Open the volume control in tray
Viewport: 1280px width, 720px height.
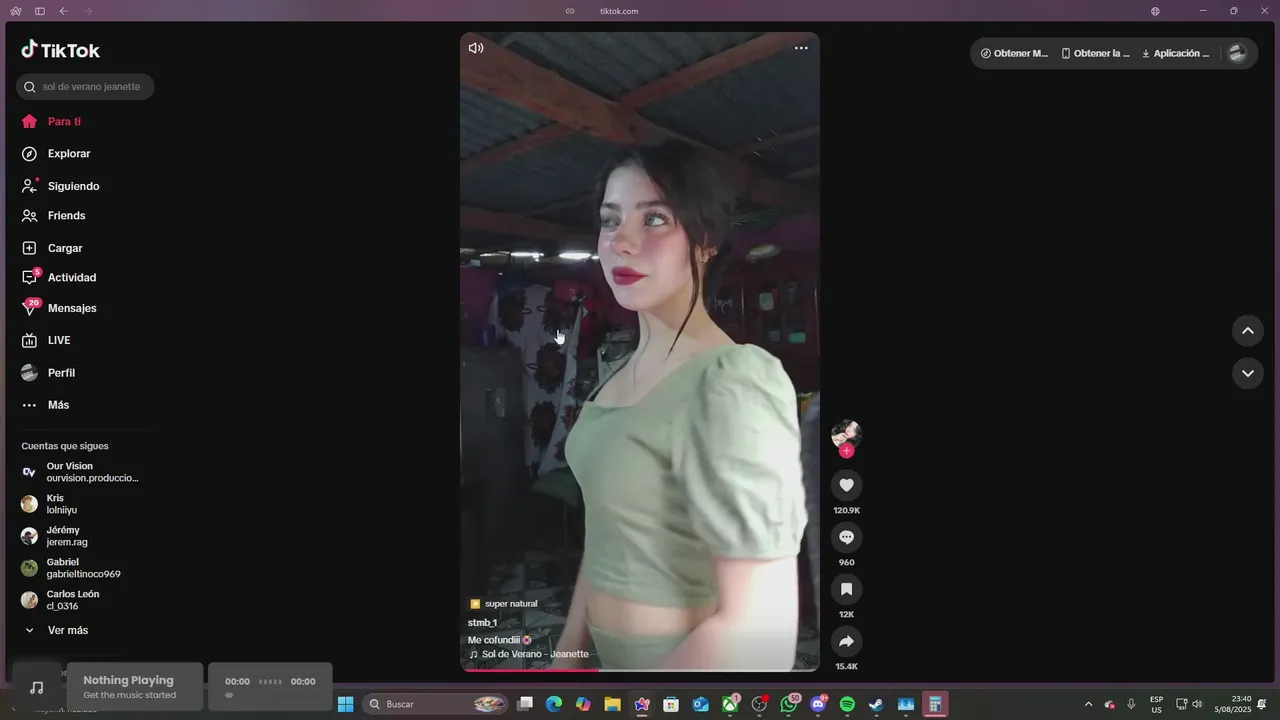[1197, 704]
